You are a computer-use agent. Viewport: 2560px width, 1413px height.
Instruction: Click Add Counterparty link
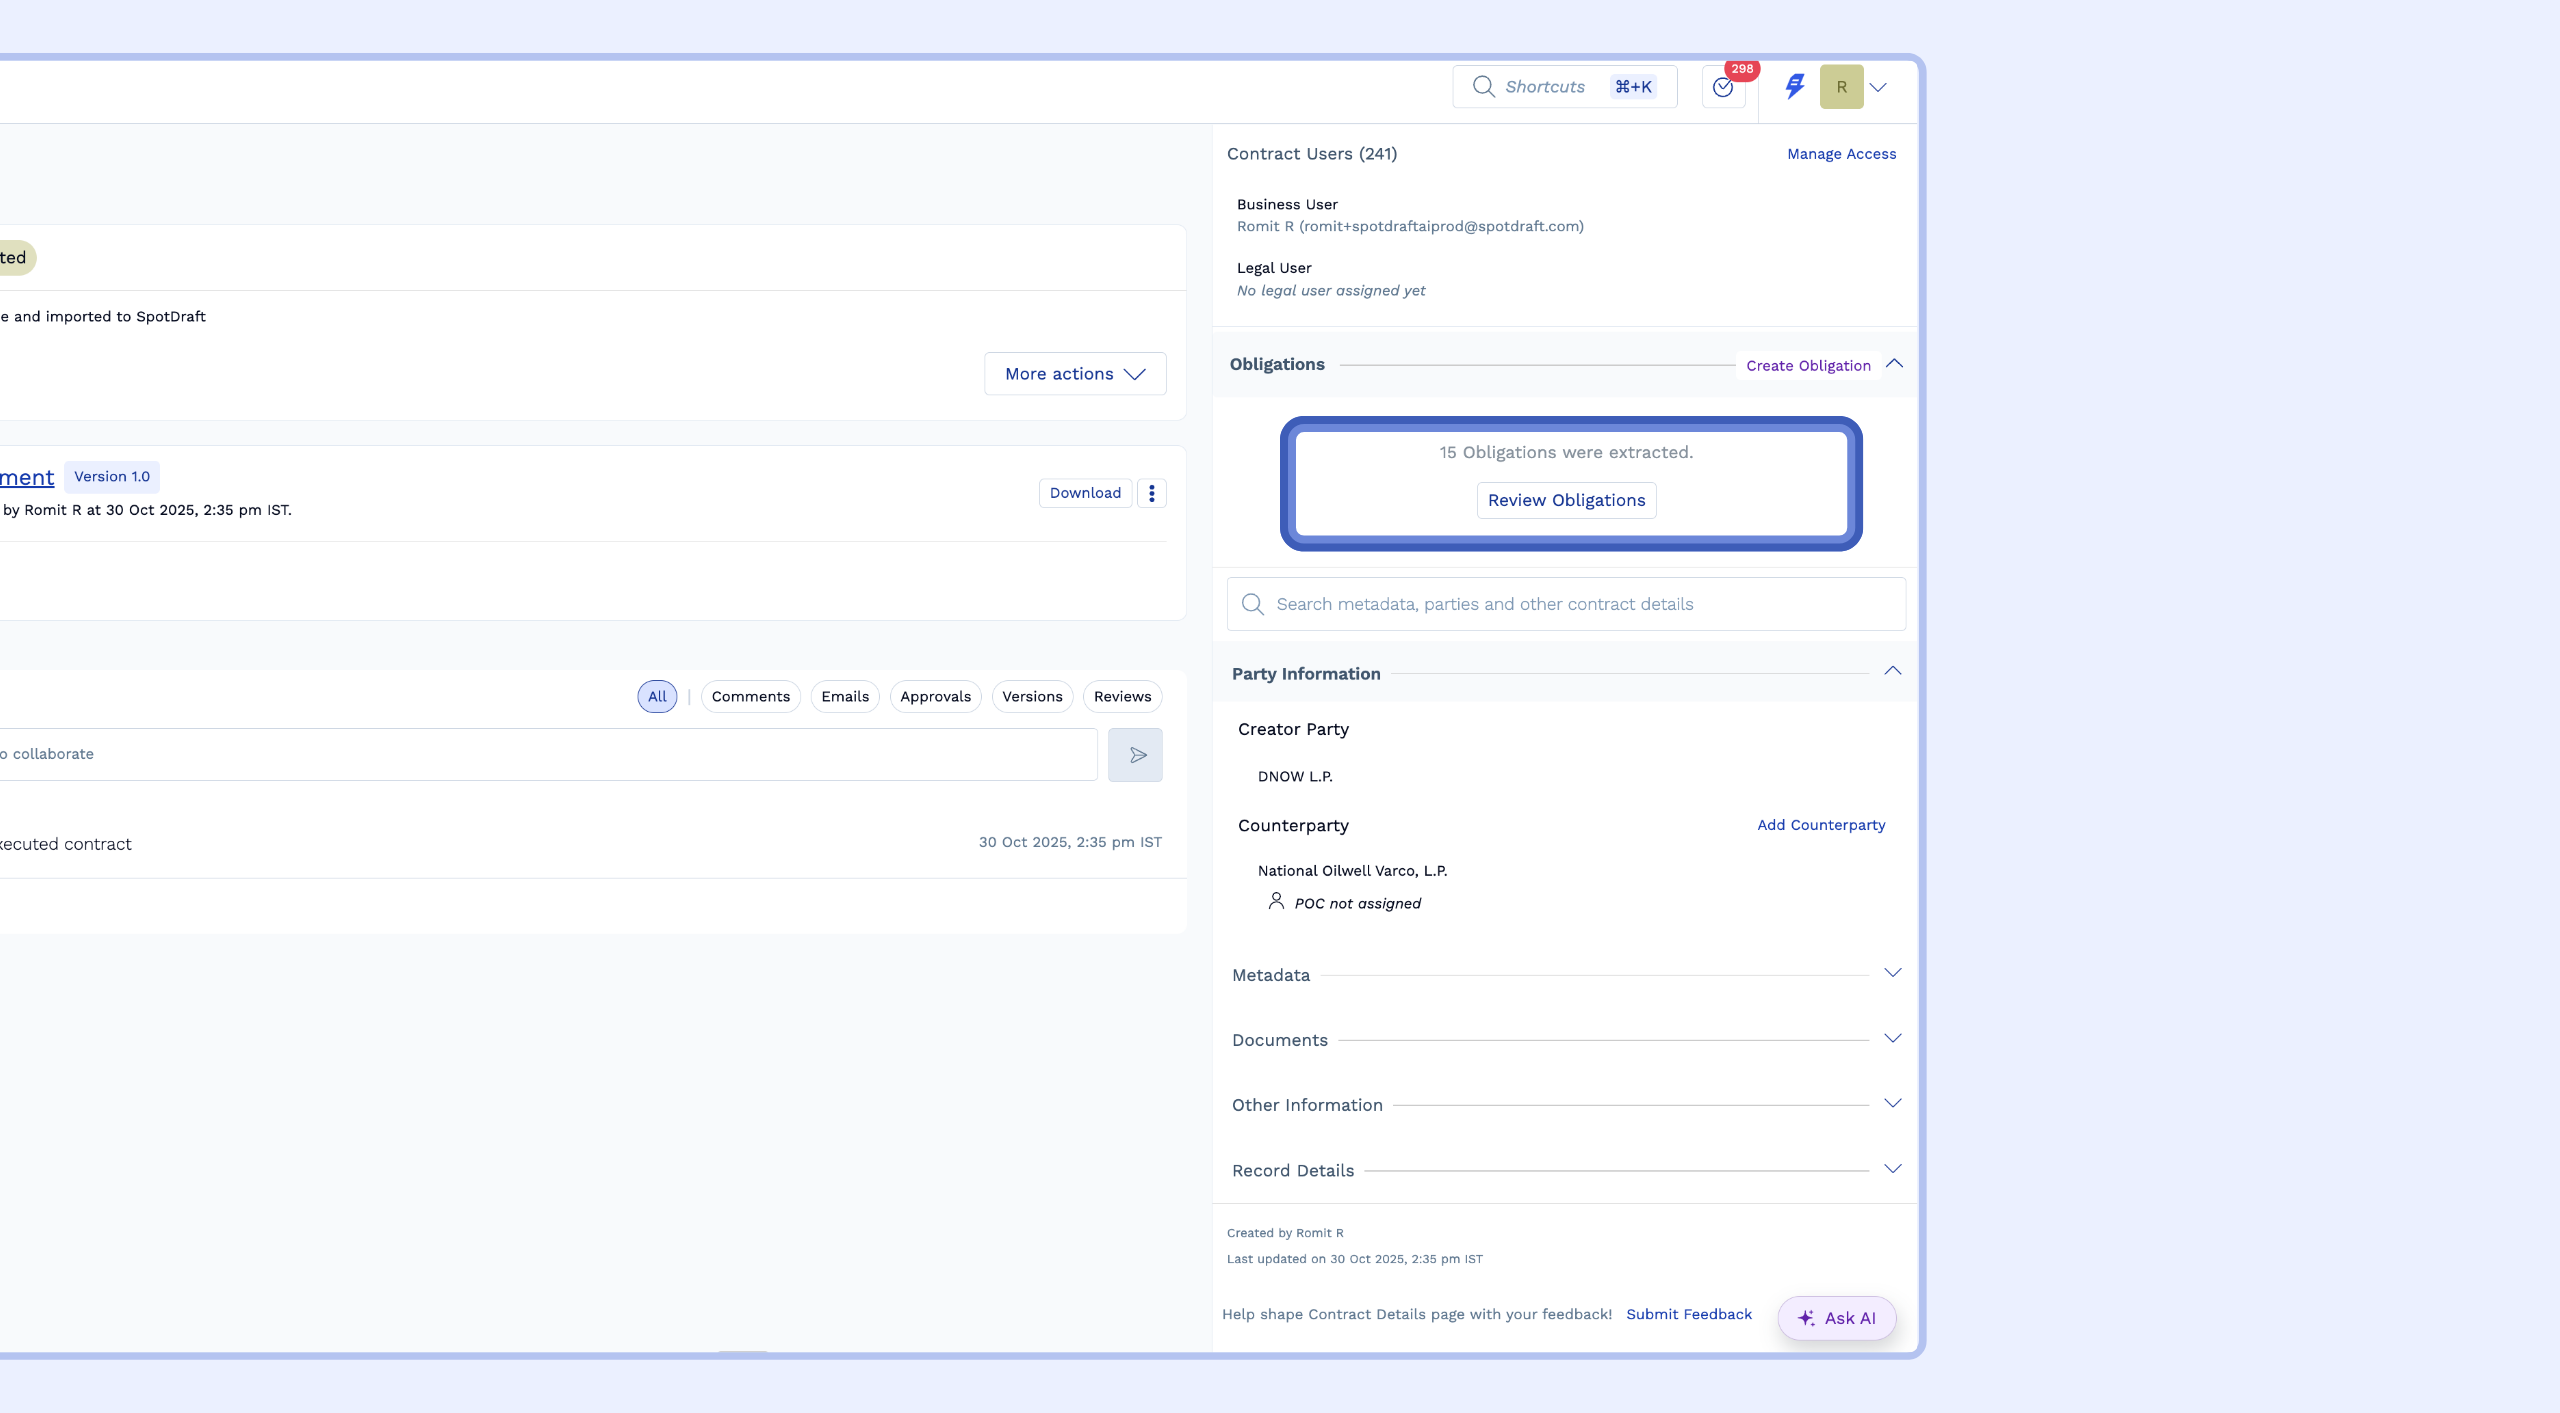click(1821, 825)
